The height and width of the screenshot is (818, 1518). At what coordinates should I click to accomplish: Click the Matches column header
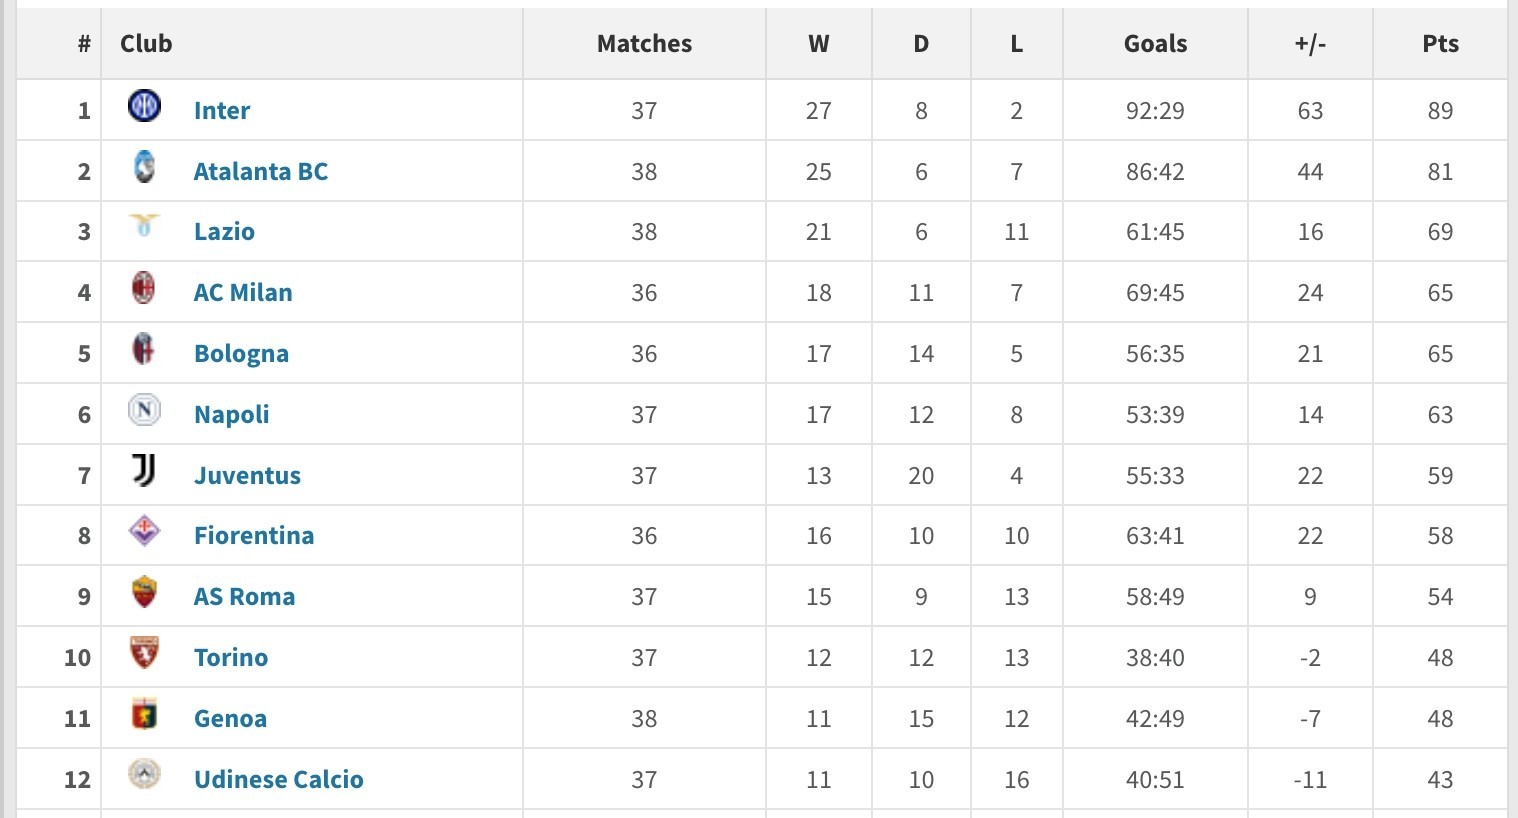point(644,44)
